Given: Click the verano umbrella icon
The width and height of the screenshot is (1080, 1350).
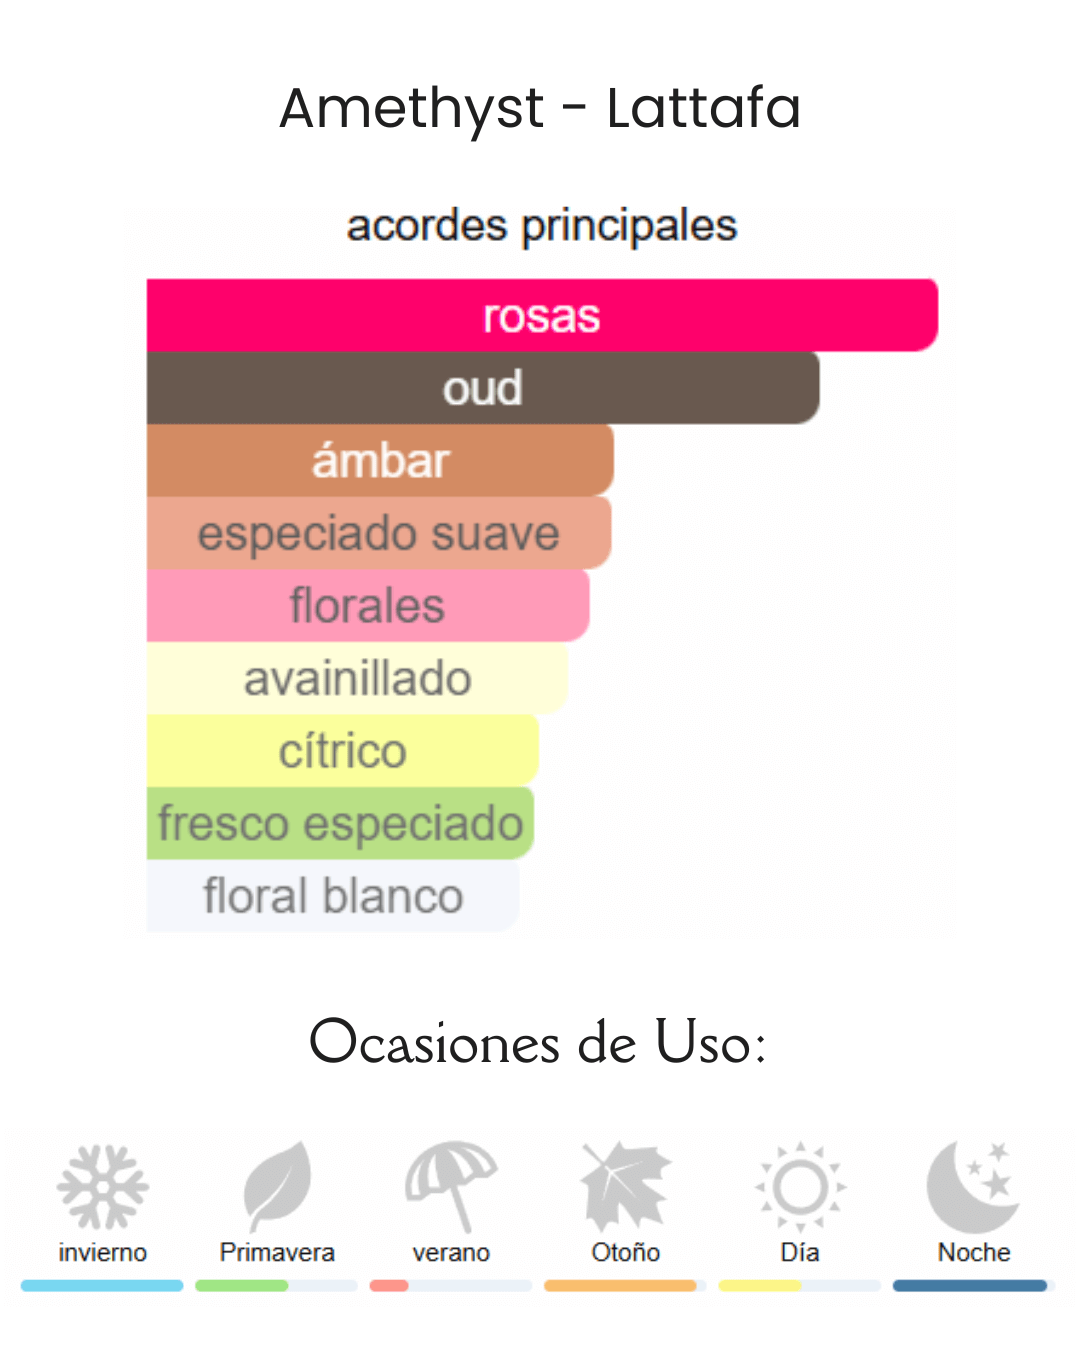Looking at the screenshot, I should point(451,1187).
